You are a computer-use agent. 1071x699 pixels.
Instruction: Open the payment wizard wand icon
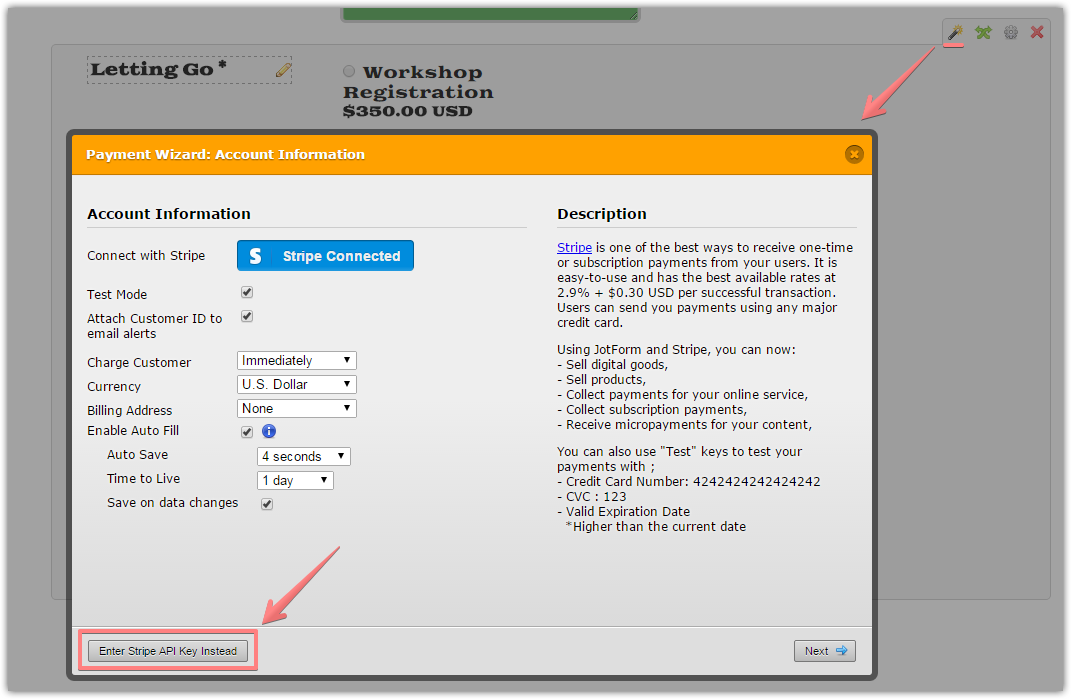[955, 32]
